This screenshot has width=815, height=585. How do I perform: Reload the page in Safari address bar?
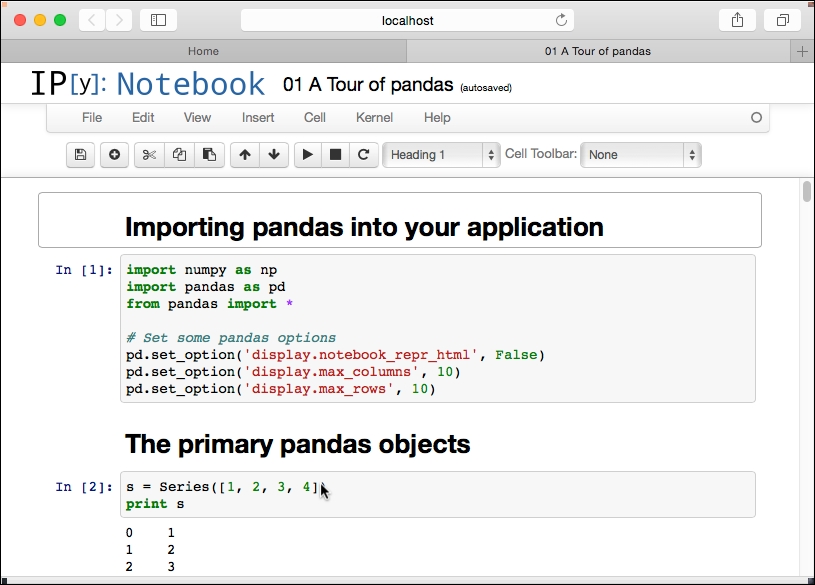pos(561,20)
